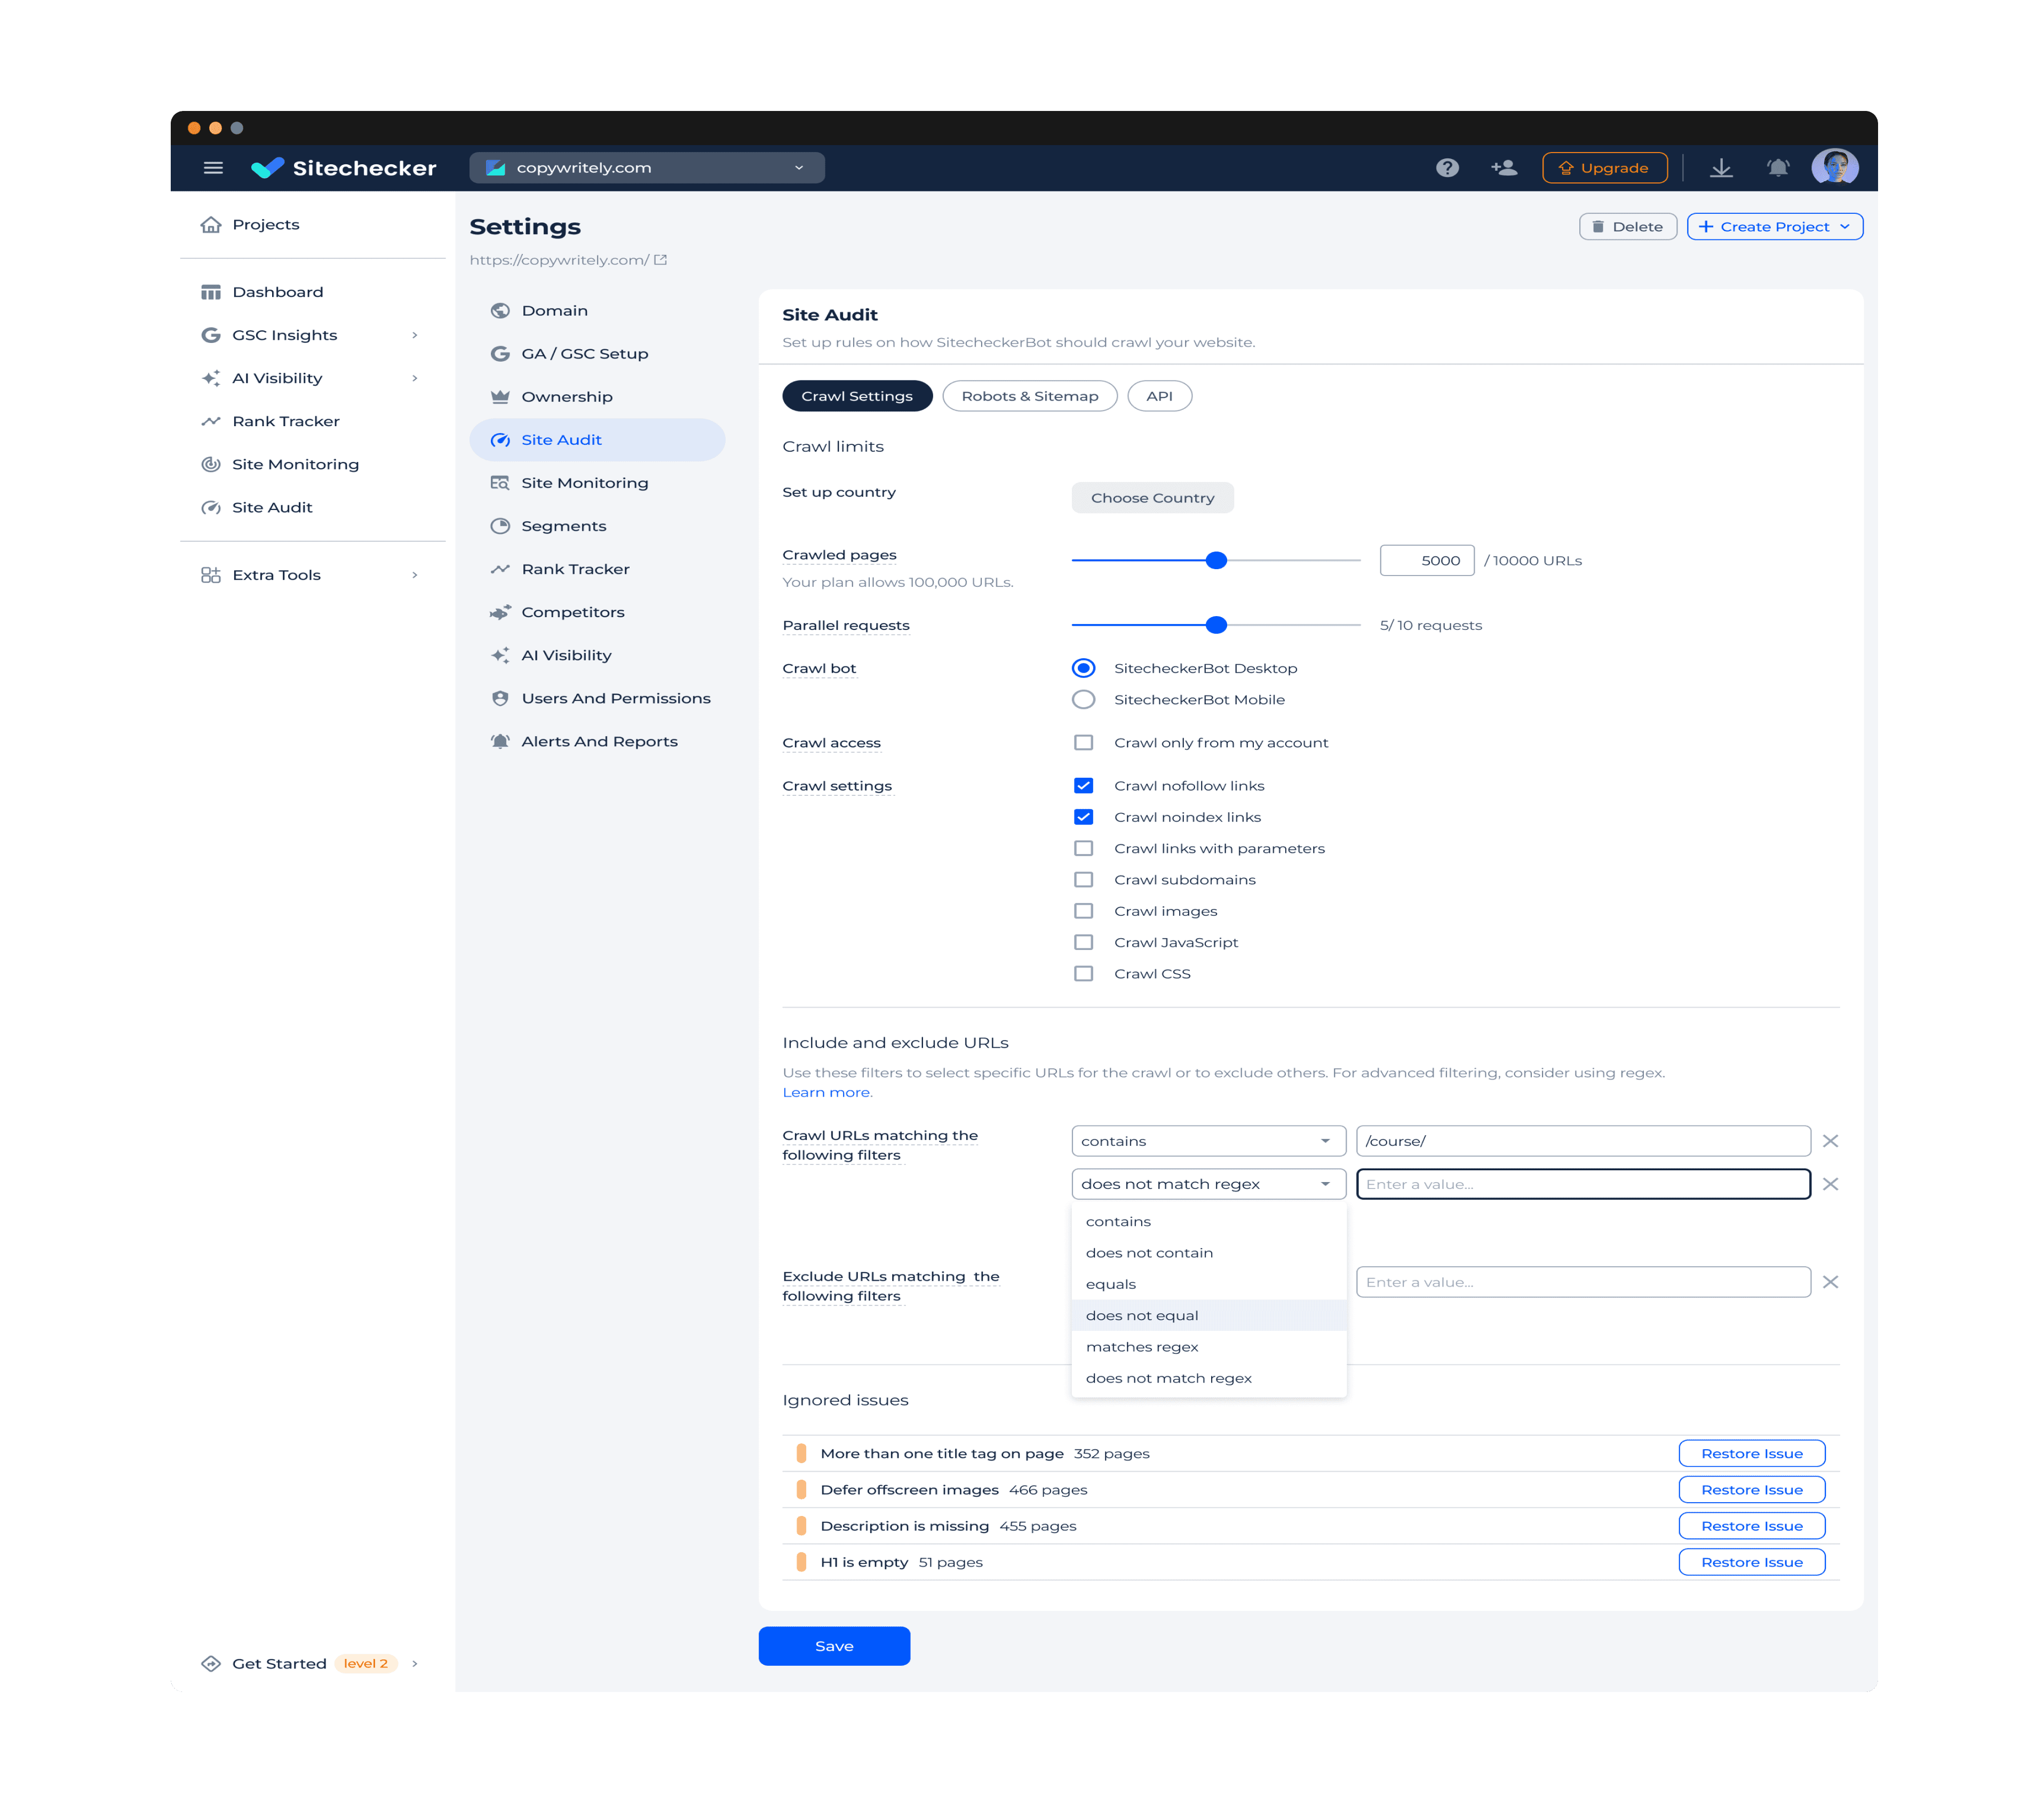
Task: Open the notifications bell icon
Action: (x=1777, y=168)
